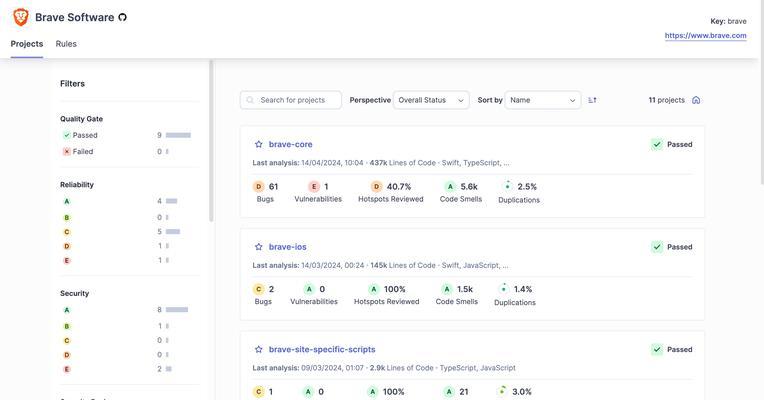Click brave-site-specific-scripts Passed checkmark icon
This screenshot has width=764, height=400.
(x=657, y=349)
